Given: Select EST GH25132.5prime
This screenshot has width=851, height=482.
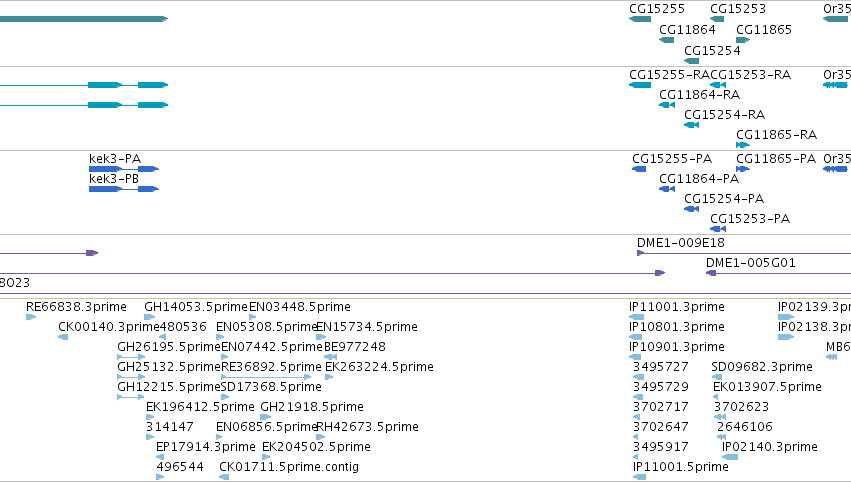Looking at the screenshot, I should (169, 367).
